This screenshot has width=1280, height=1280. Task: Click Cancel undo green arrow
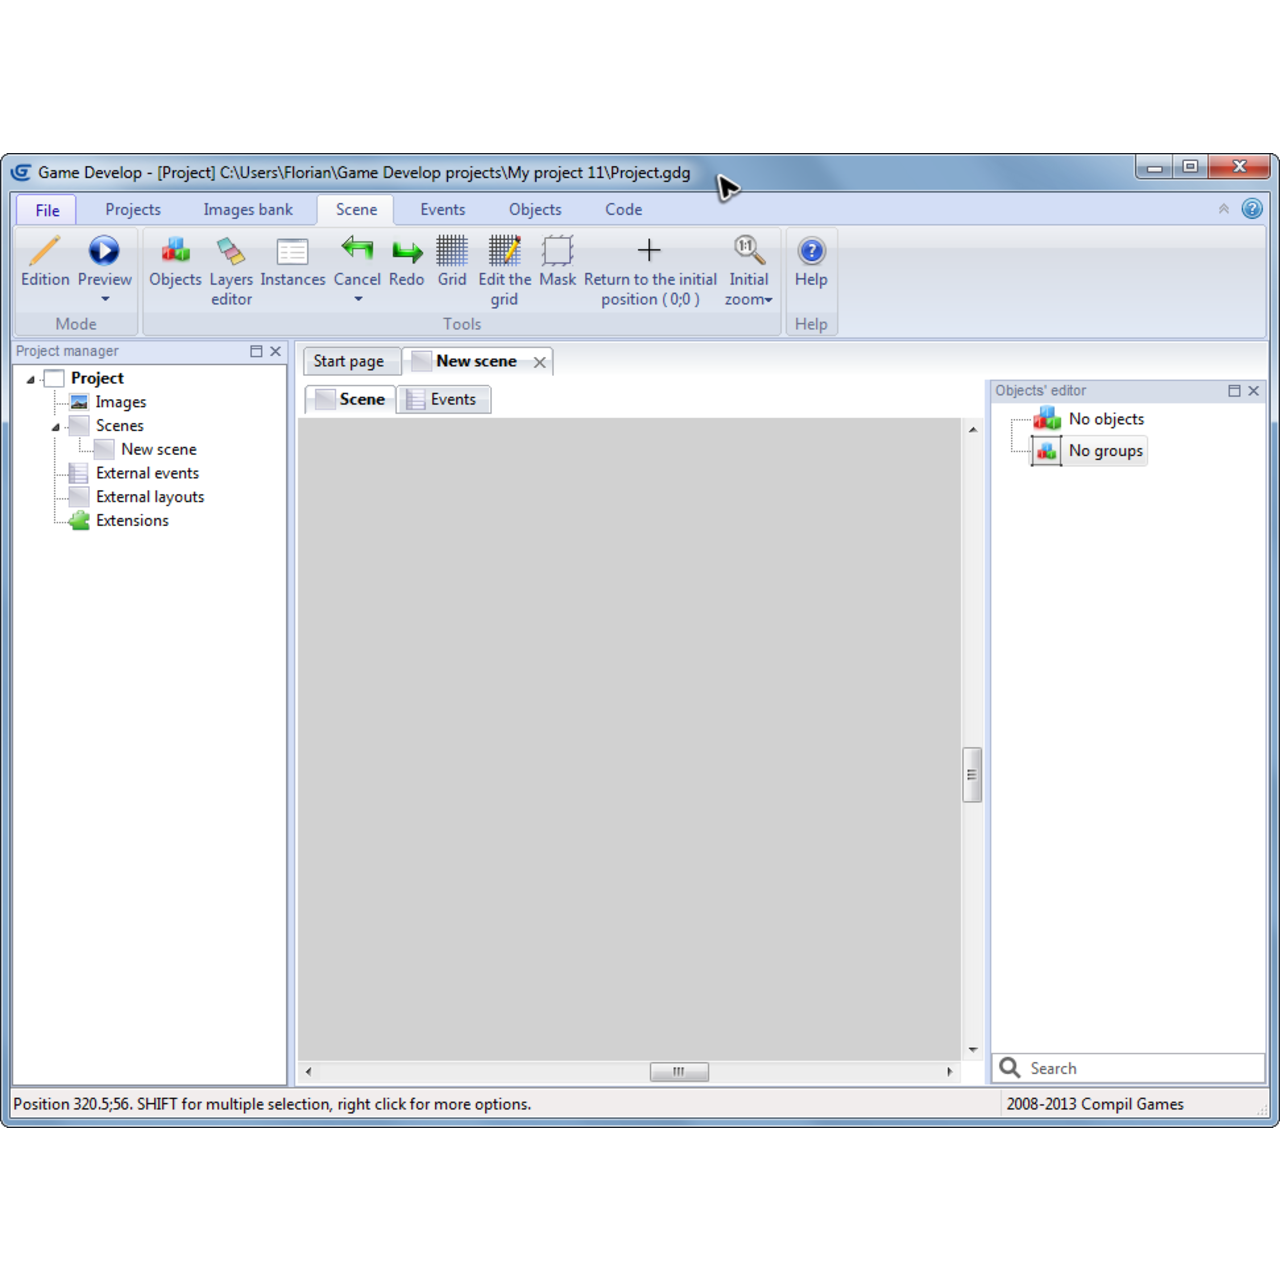[357, 250]
